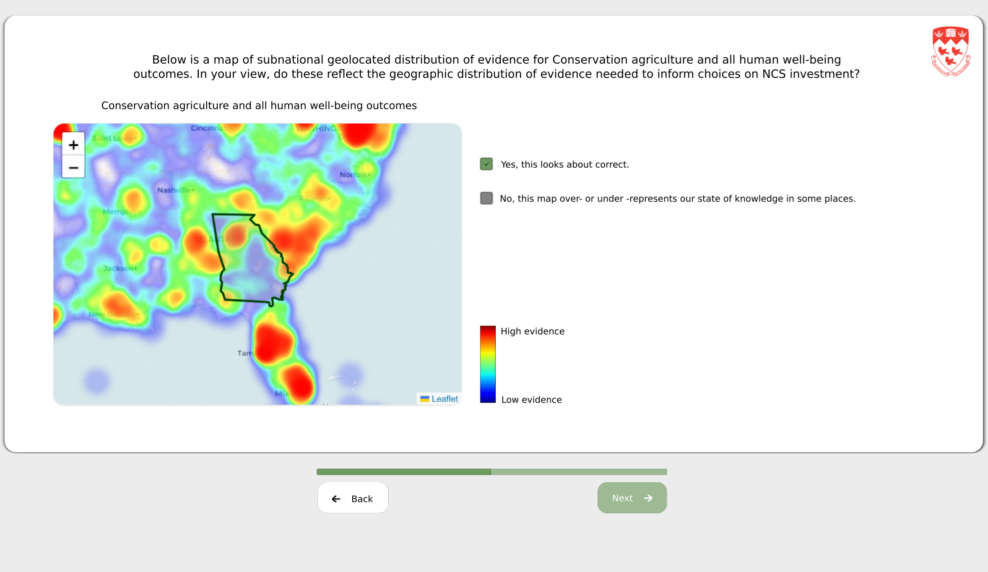988x572 pixels.
Task: Click the Back button text
Action: point(362,498)
